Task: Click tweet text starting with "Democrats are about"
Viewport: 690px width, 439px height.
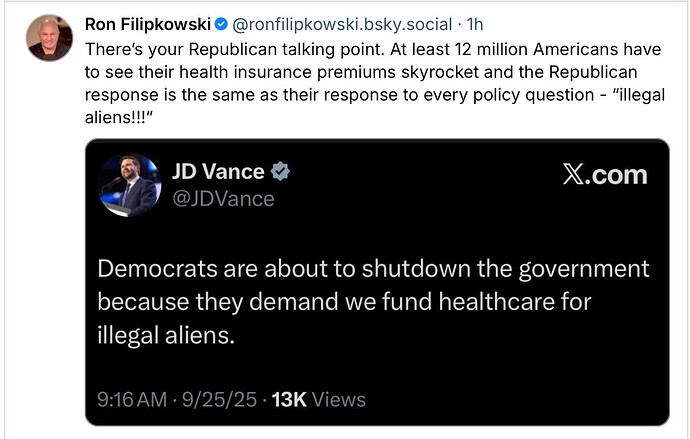Action: pyautogui.click(x=373, y=301)
